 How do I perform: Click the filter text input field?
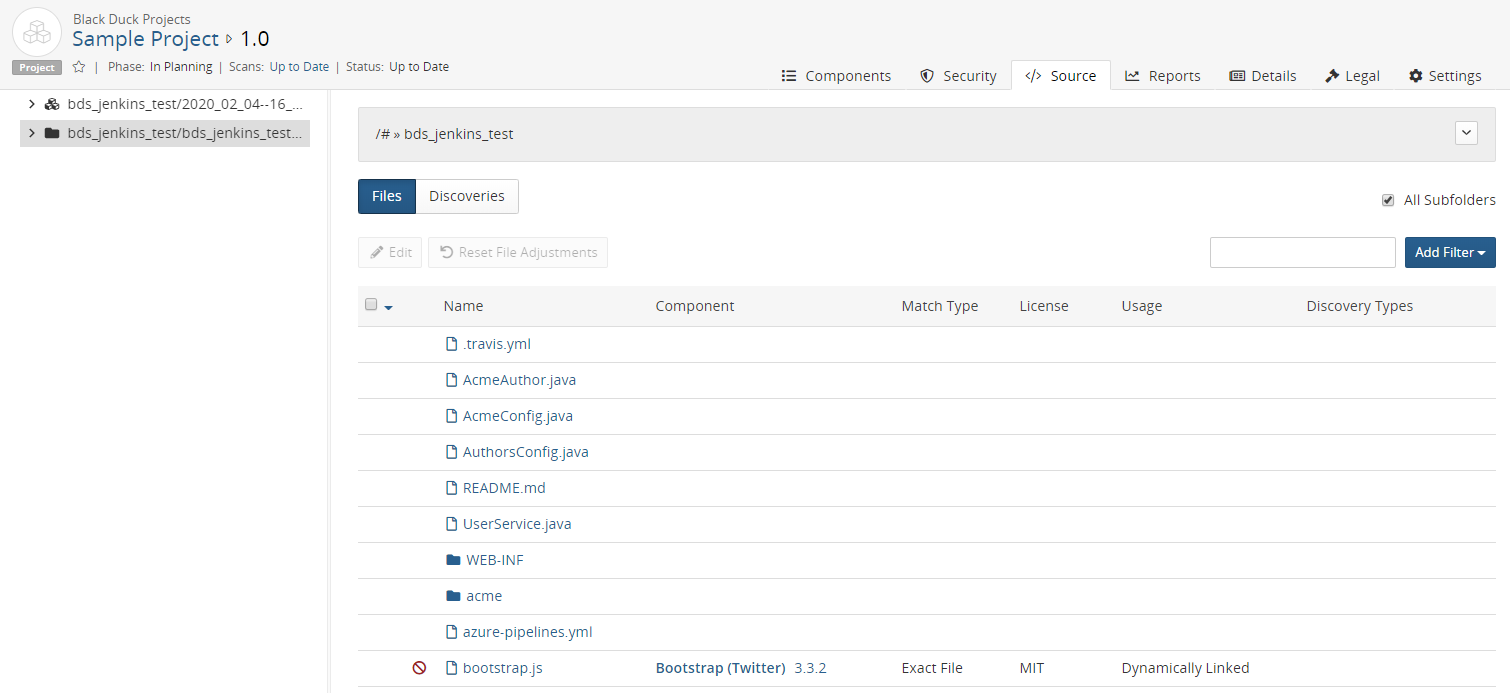click(x=1302, y=253)
